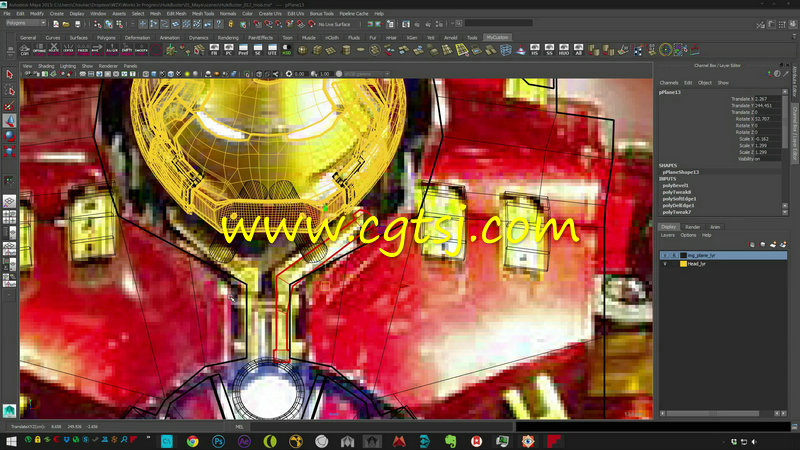Activate the Rotate tool in toolbox

tap(9, 136)
